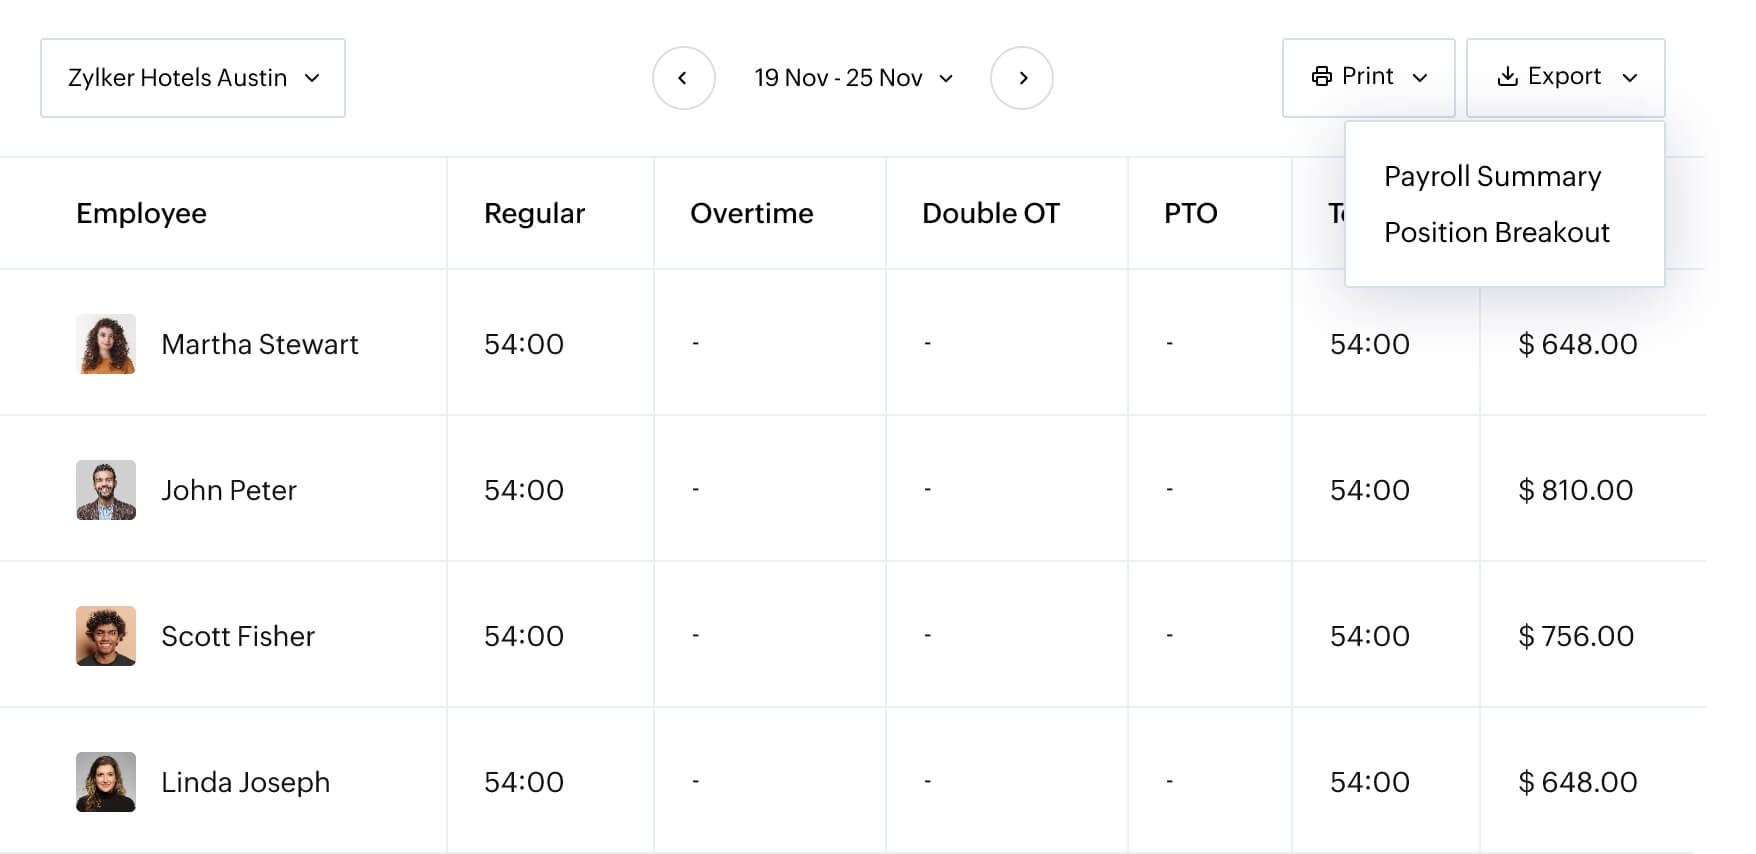Click the printer icon in the Print button
The height and width of the screenshot is (854, 1756).
1322,76
